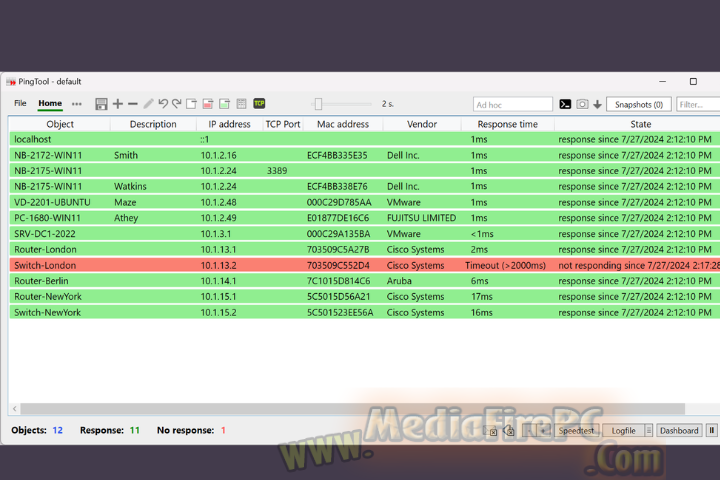Sort by the Response time column header
Viewport: 720px width, 480px height.
click(507, 124)
